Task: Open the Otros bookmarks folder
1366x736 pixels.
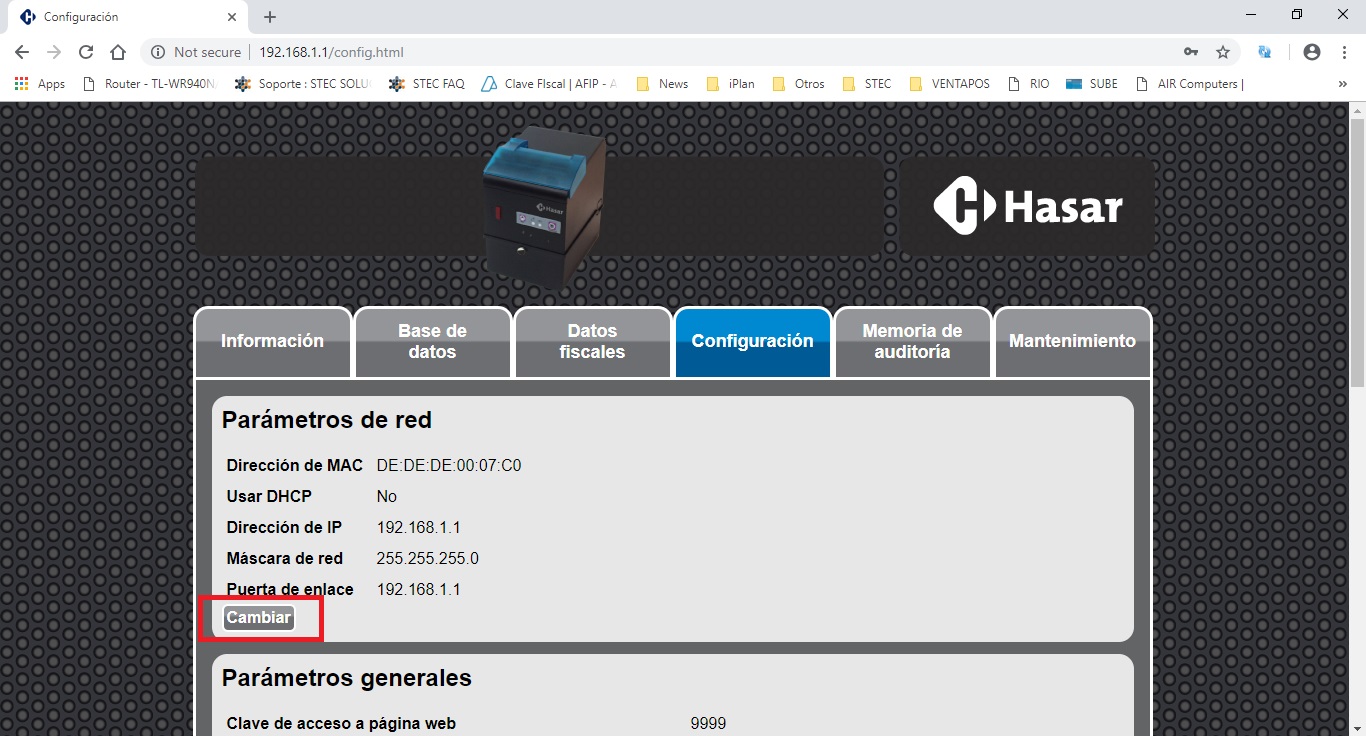Action: tap(798, 84)
